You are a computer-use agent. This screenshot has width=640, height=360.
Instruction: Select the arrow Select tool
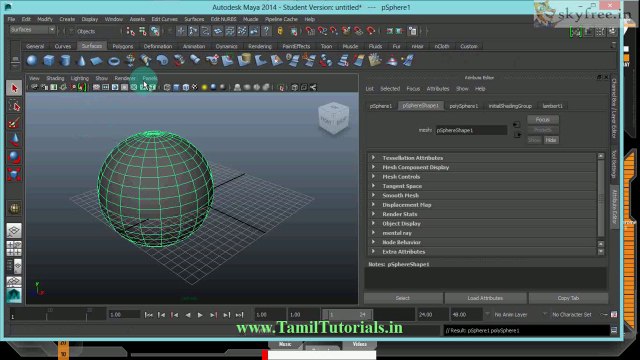[14, 88]
